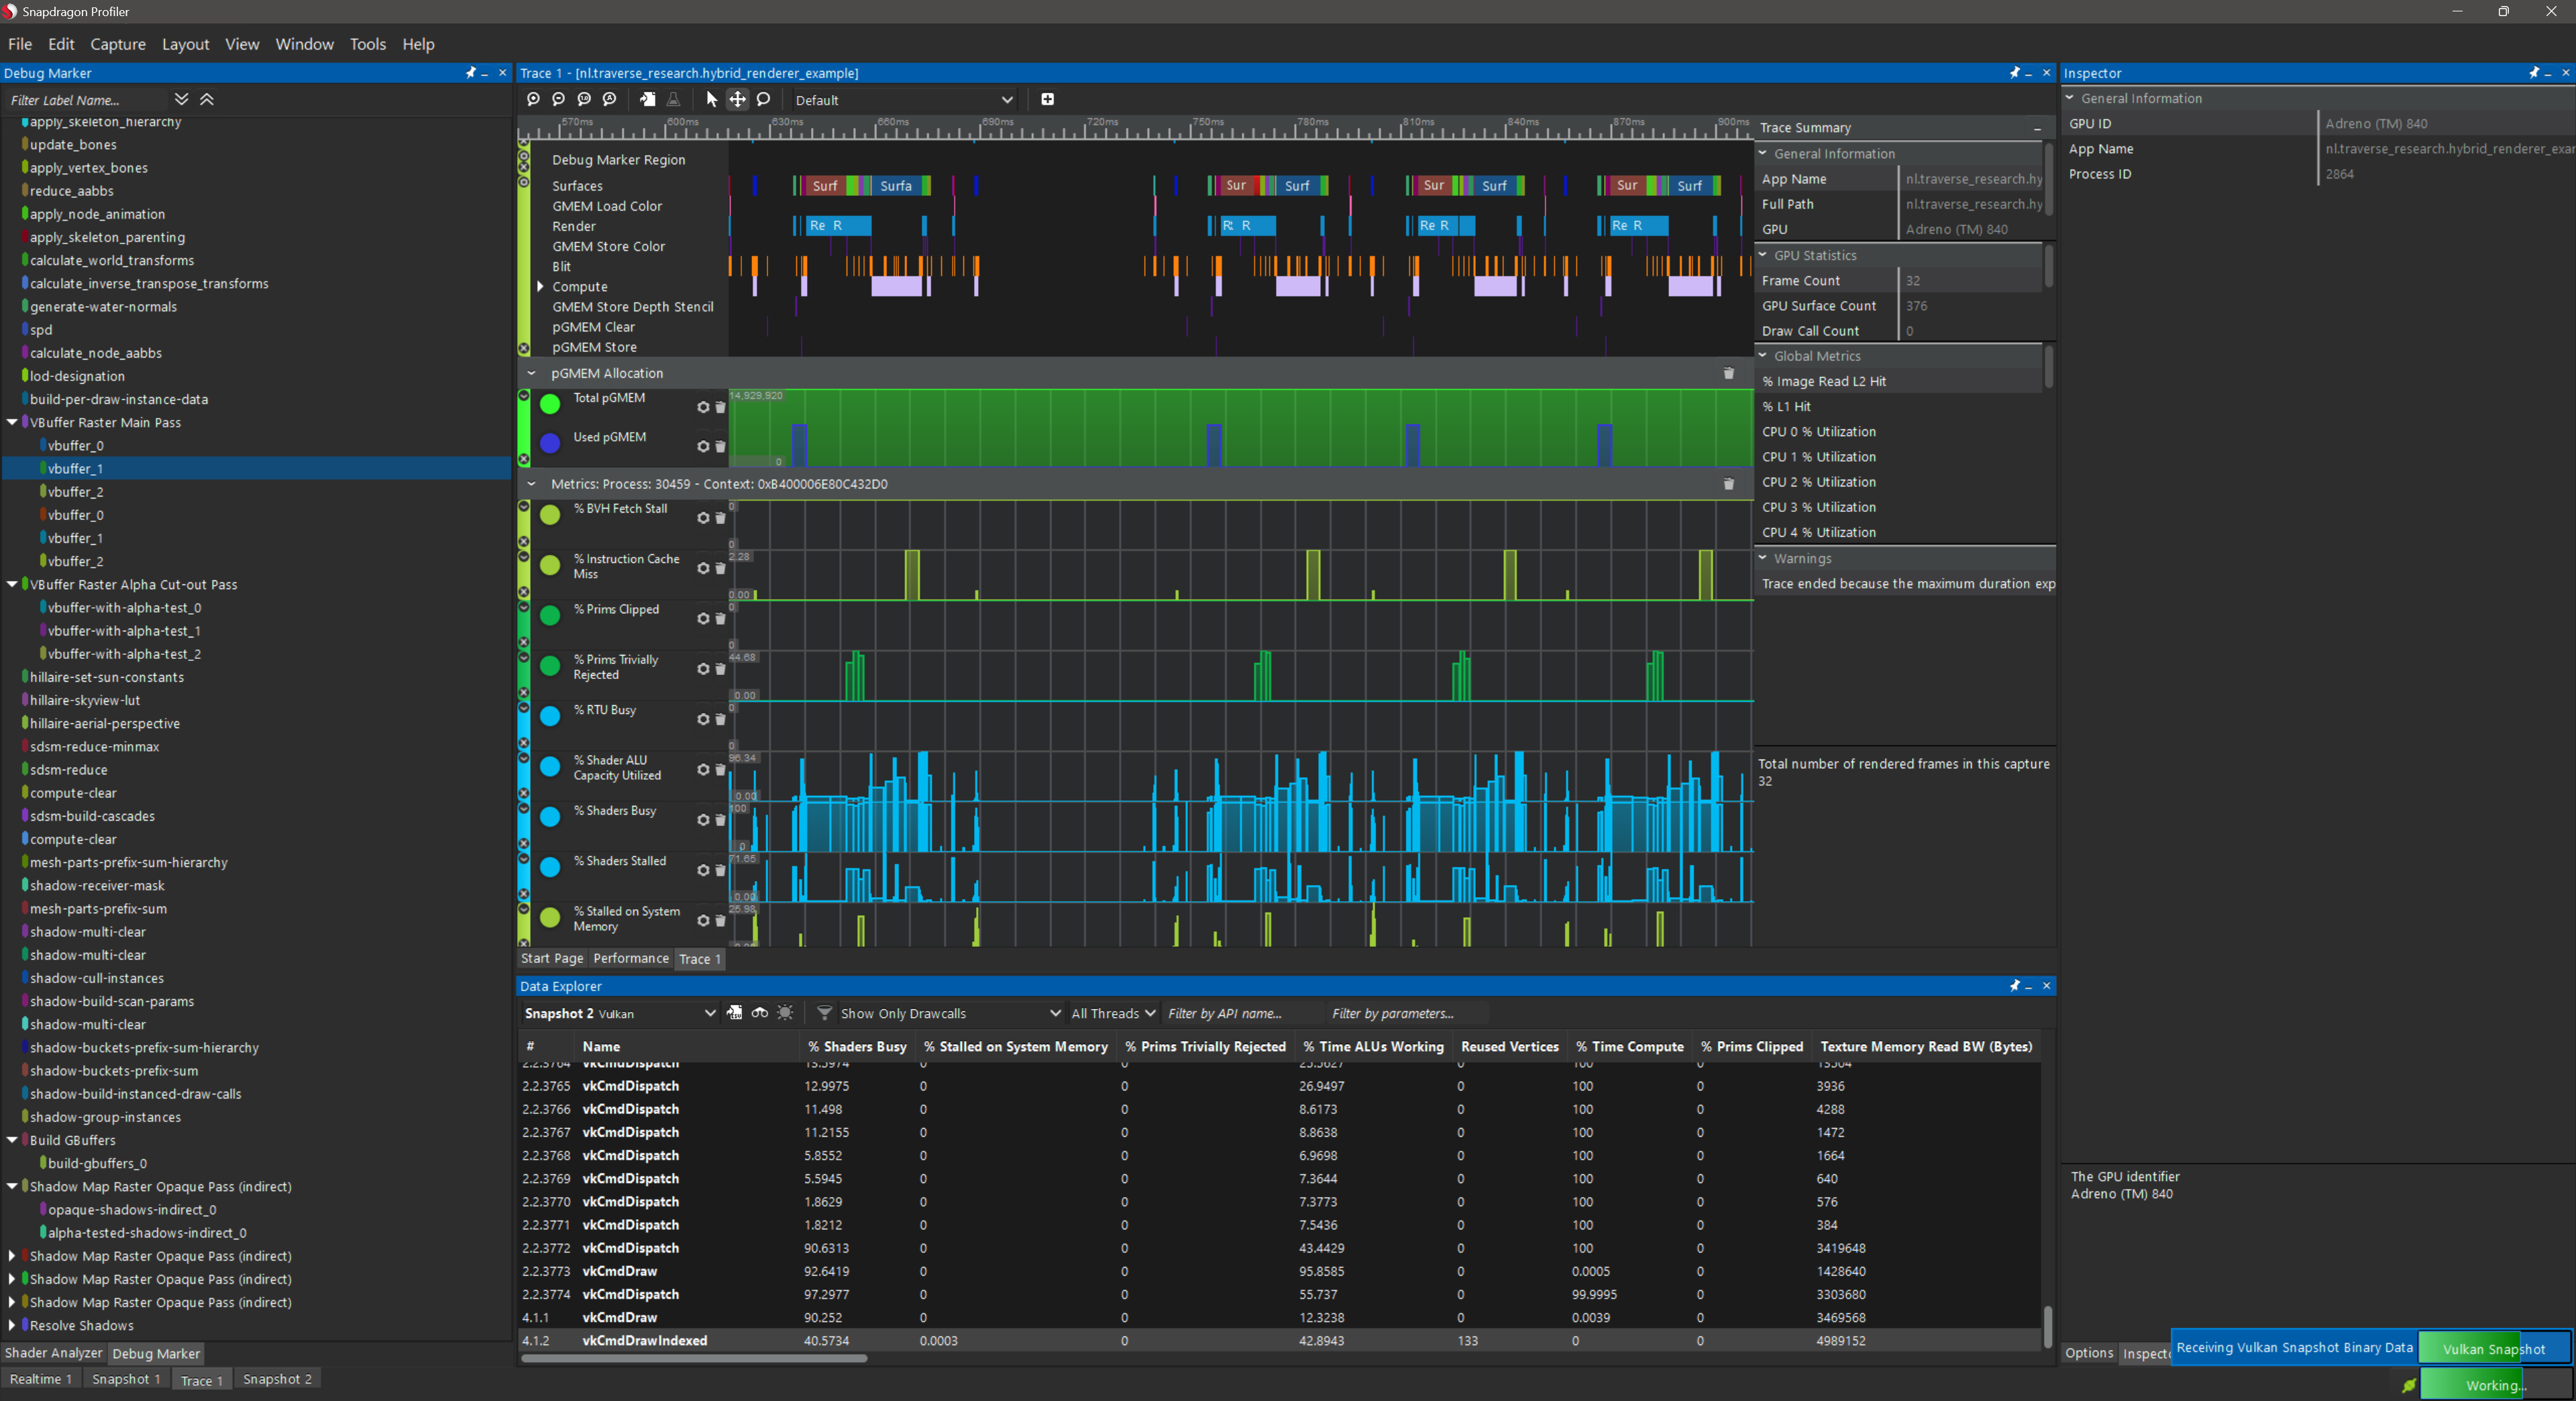Viewport: 2576px width, 1401px height.
Task: Export Data Explorer table to CSV
Action: 734,1013
